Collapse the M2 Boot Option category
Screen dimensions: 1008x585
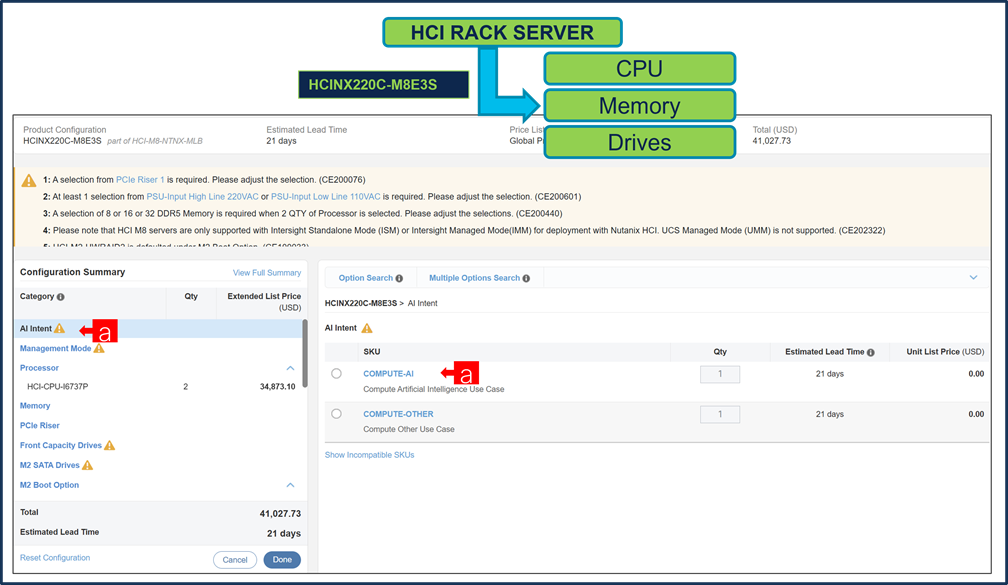(291, 485)
